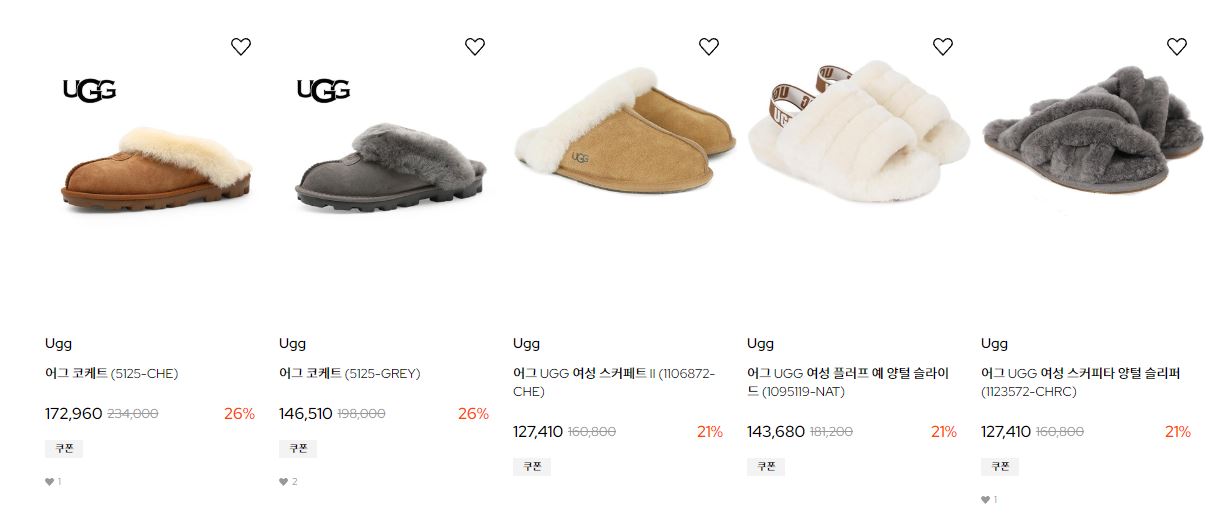The height and width of the screenshot is (517, 1227).
Task: Toggle wishlist heart on 스커페트 II slipper
Action: (x=709, y=46)
